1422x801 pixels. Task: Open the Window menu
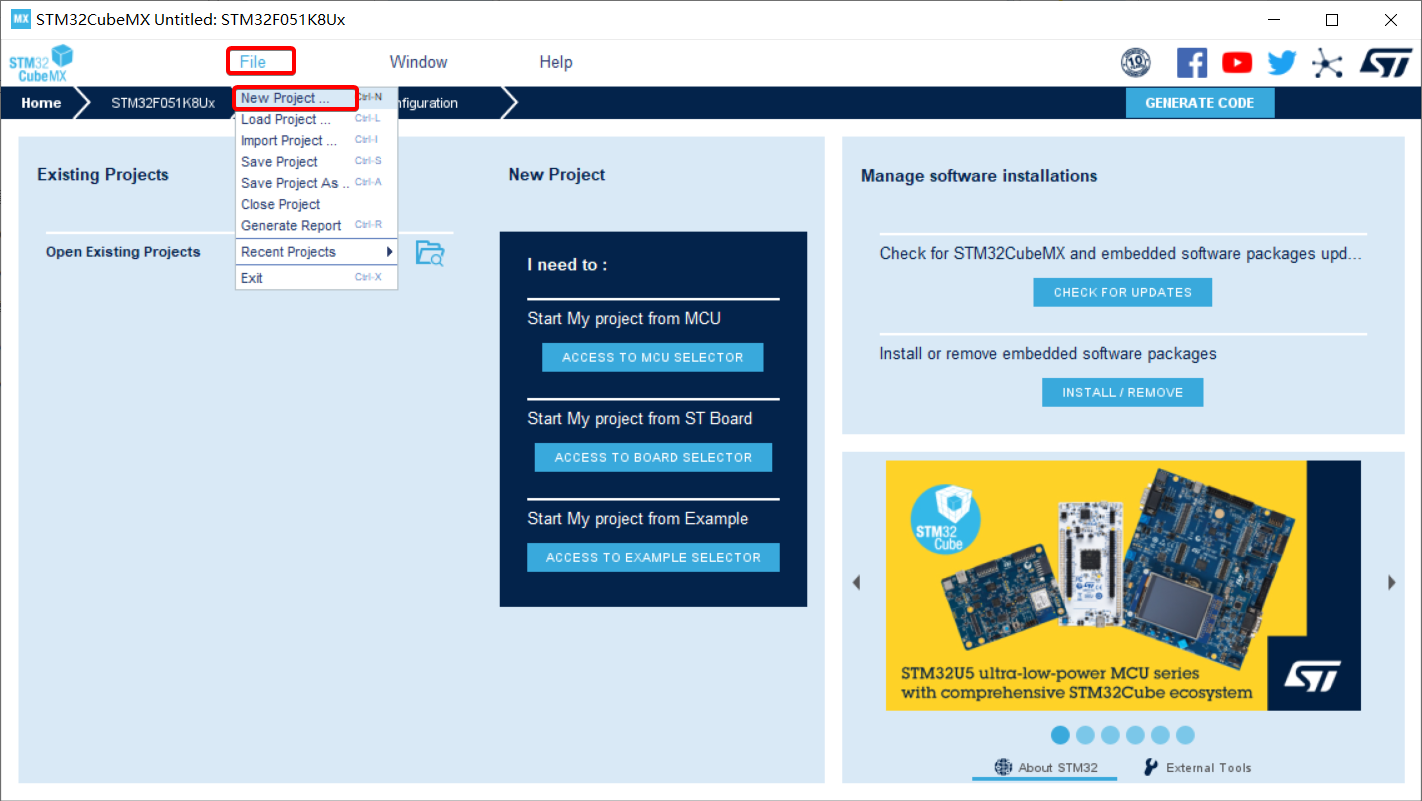[418, 62]
